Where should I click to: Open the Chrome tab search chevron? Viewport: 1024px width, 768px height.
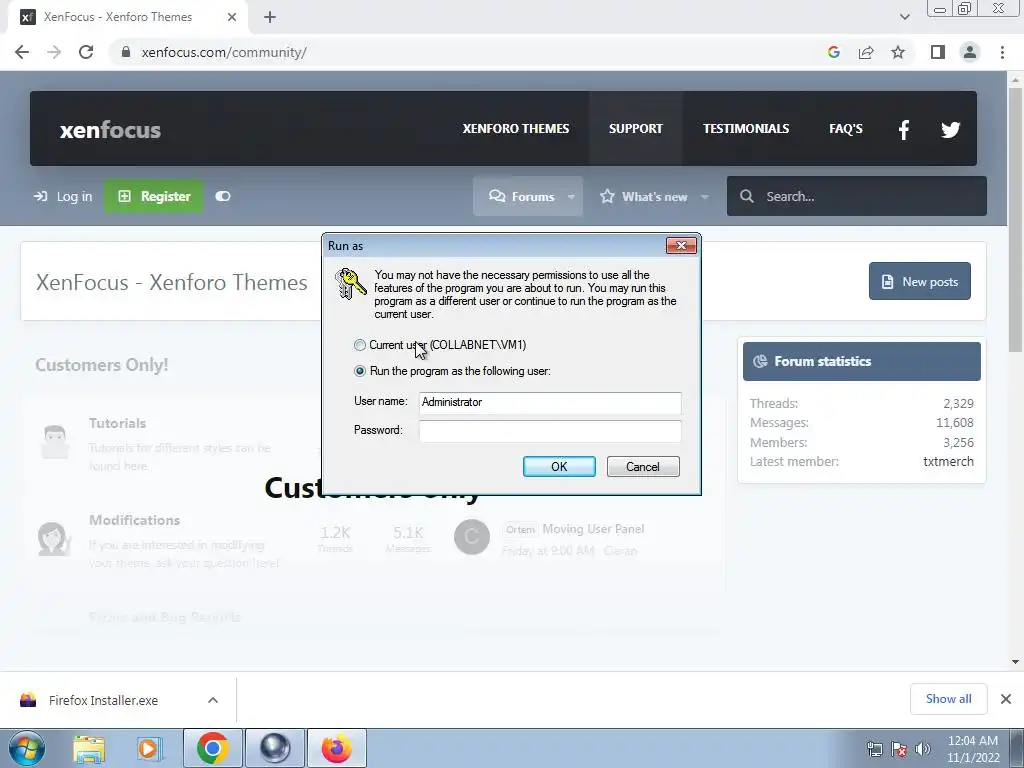coord(904,17)
